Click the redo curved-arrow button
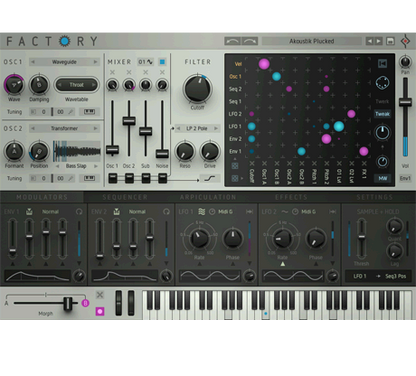This screenshot has height=376, width=416. pos(250,41)
